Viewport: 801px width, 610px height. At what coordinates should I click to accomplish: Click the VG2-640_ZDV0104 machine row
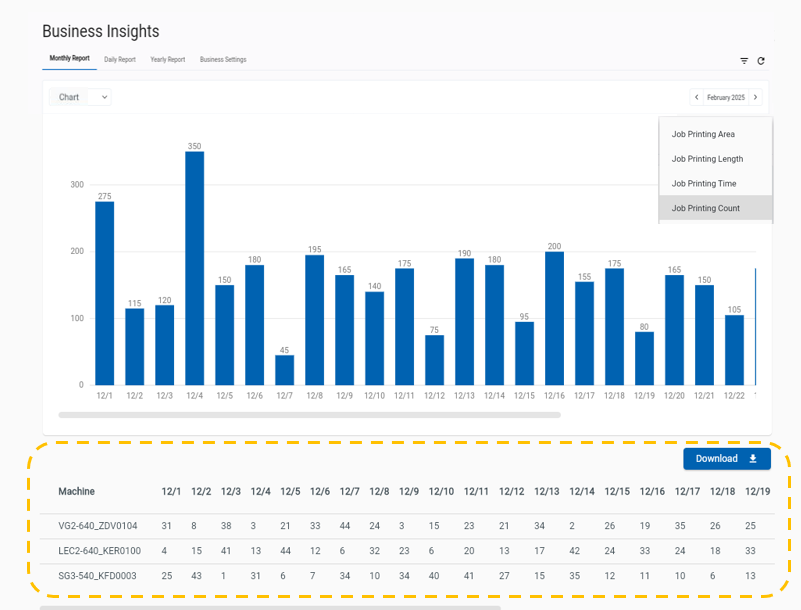(98, 526)
